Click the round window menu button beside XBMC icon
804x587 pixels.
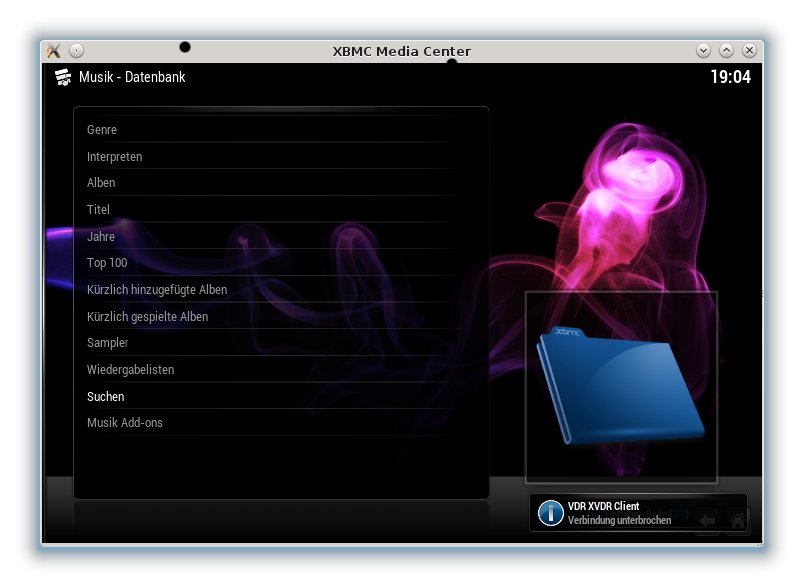pos(76,51)
